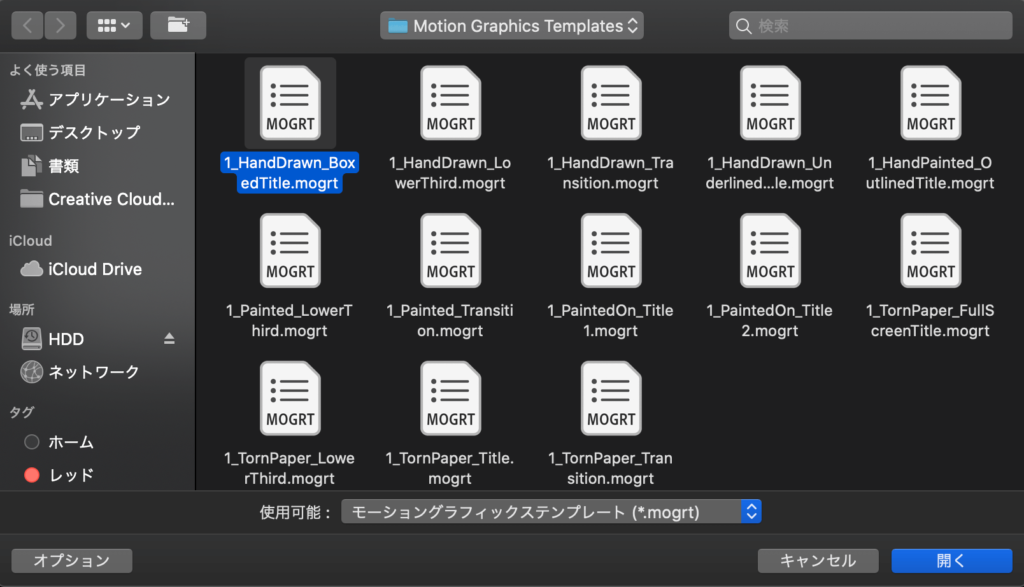Go back with the left arrow button
This screenshot has height=587, width=1024.
pos(27,25)
